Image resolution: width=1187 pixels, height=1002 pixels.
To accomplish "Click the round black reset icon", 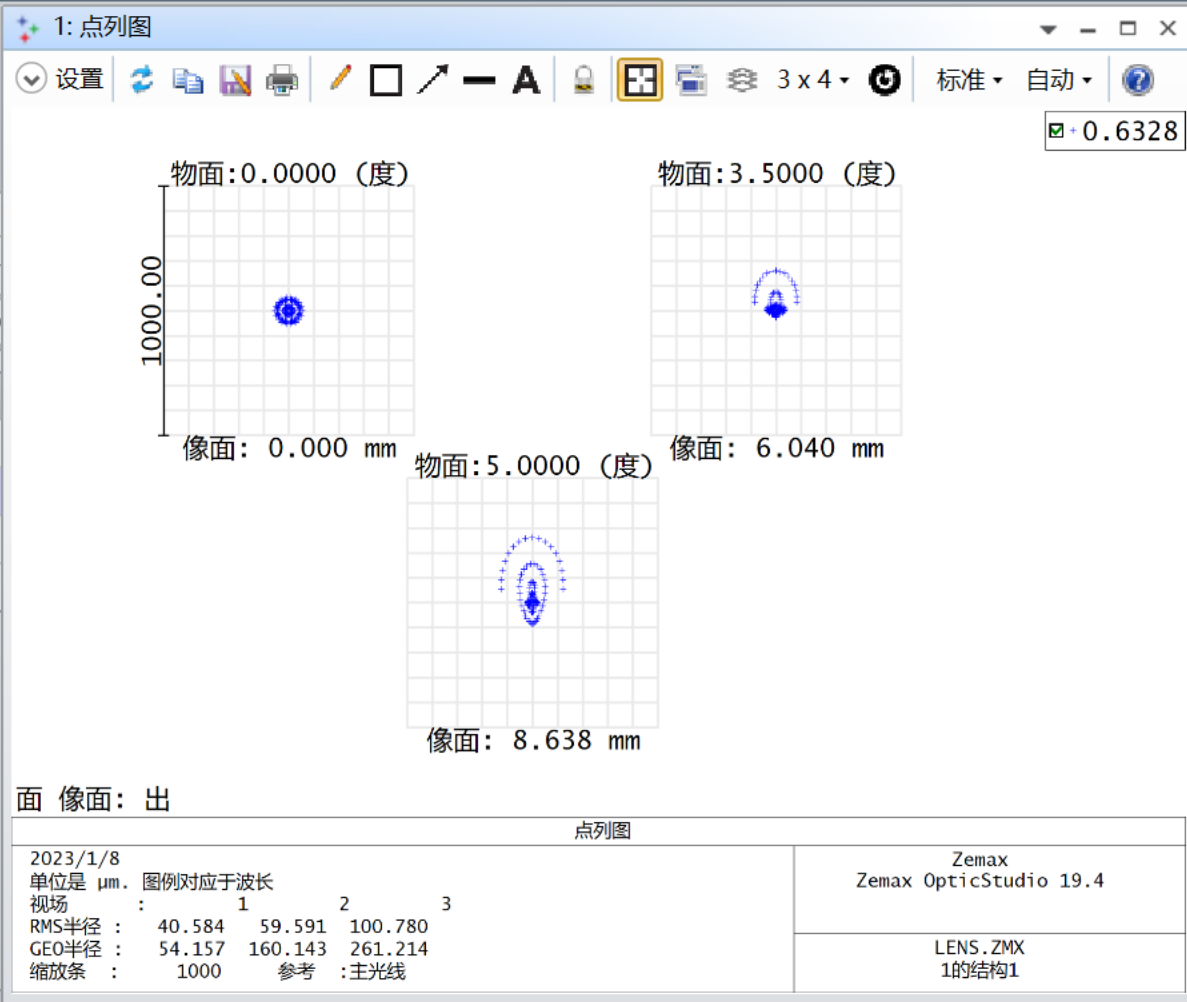I will click(x=884, y=79).
